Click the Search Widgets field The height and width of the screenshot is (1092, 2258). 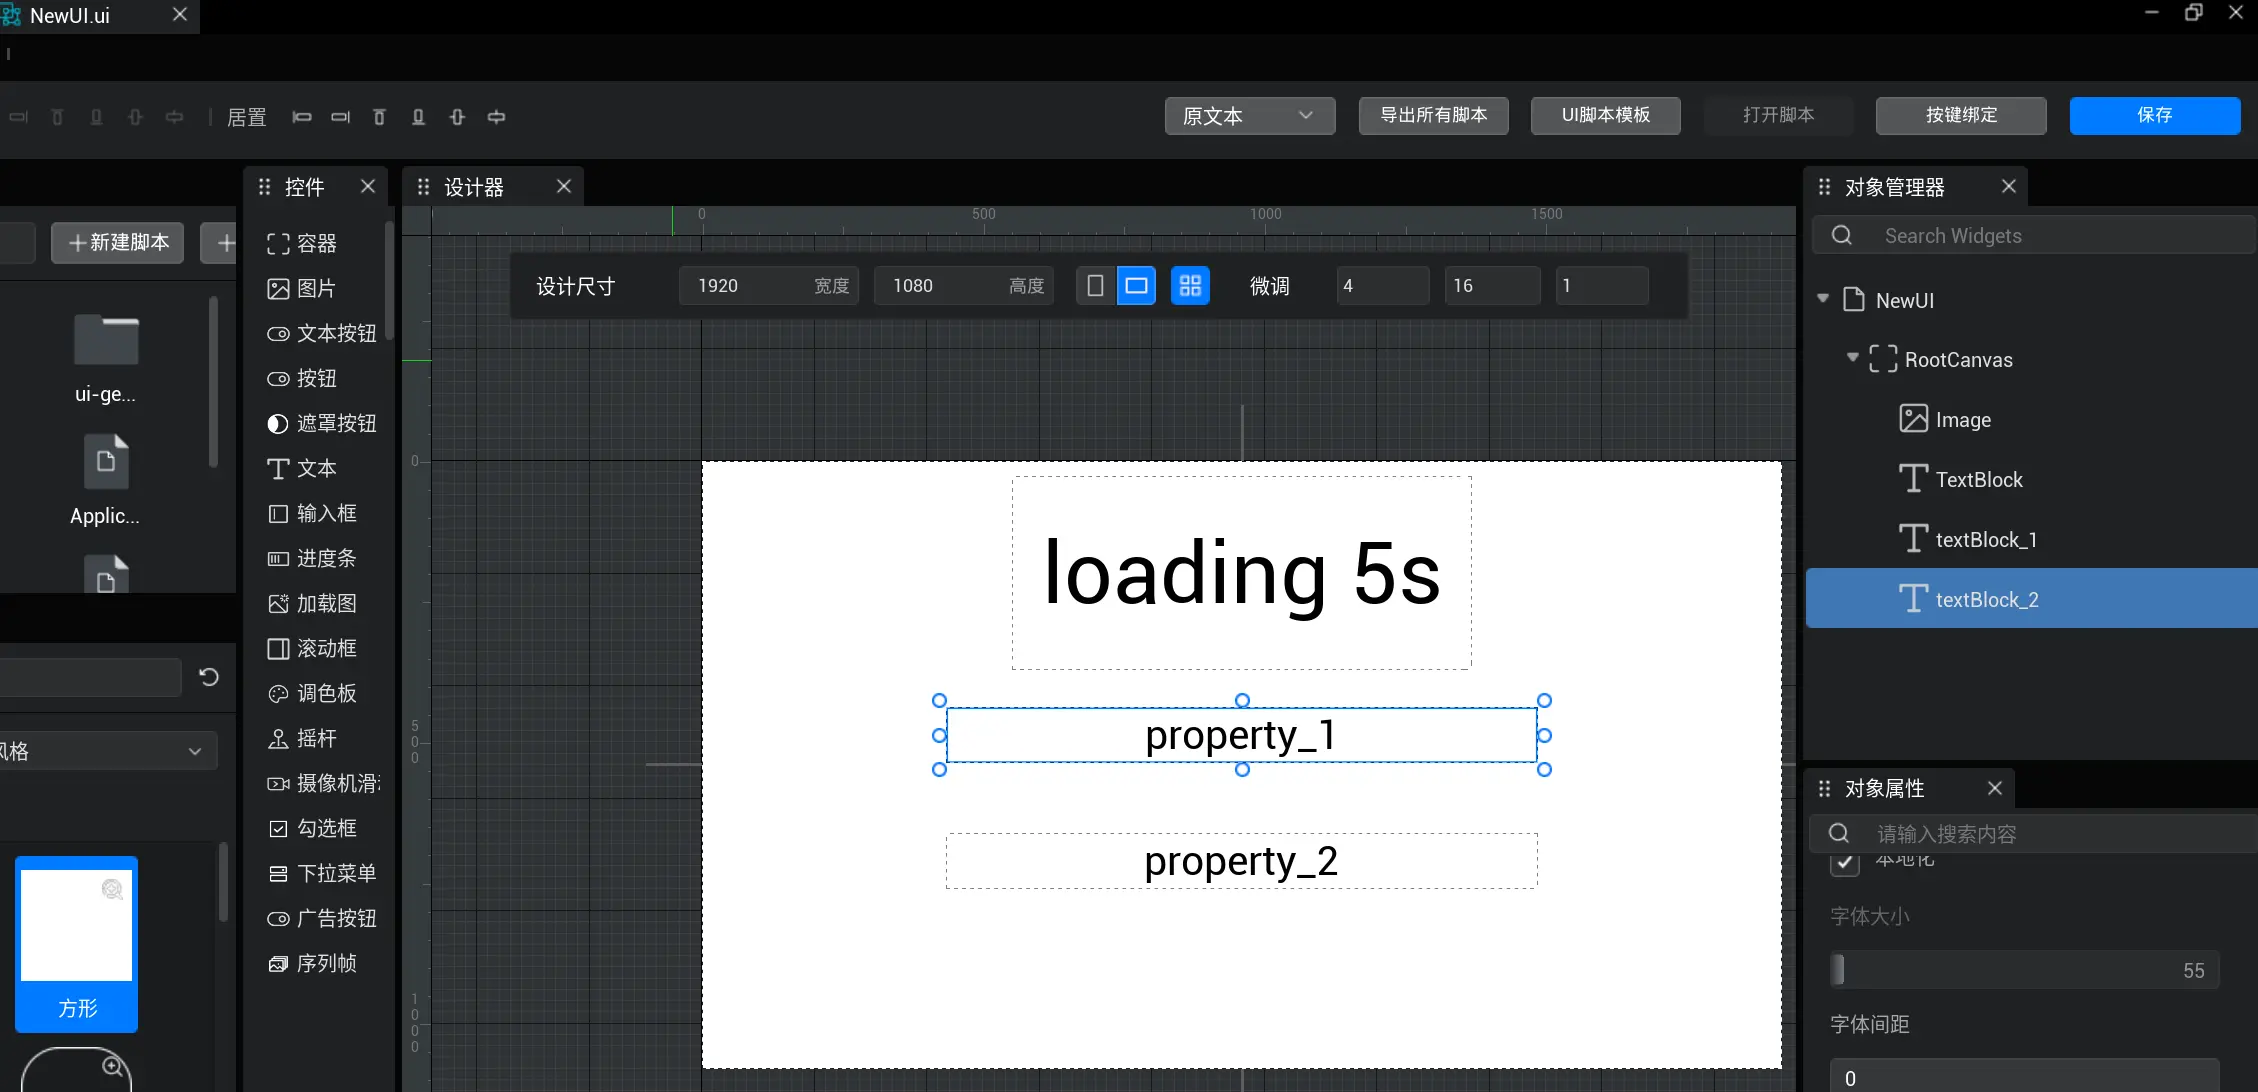[2034, 236]
